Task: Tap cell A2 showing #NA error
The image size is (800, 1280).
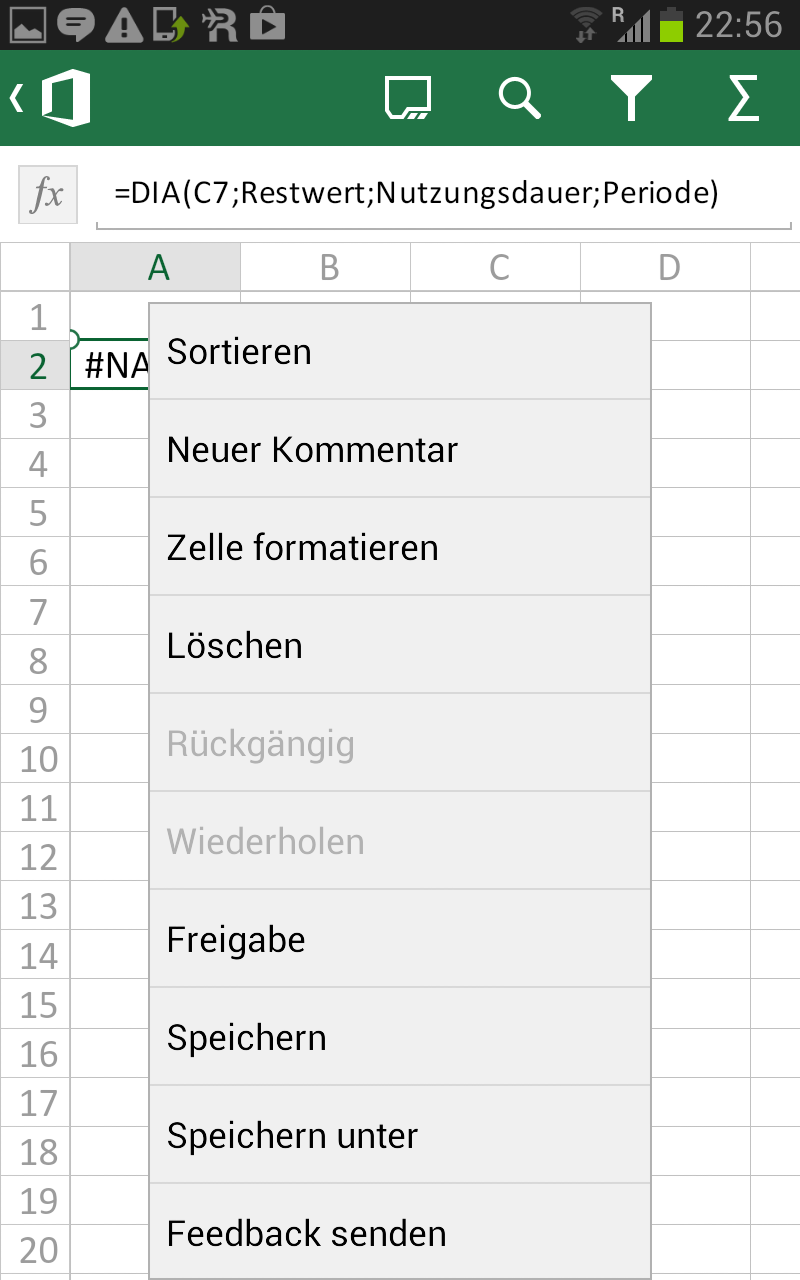Action: (110, 366)
